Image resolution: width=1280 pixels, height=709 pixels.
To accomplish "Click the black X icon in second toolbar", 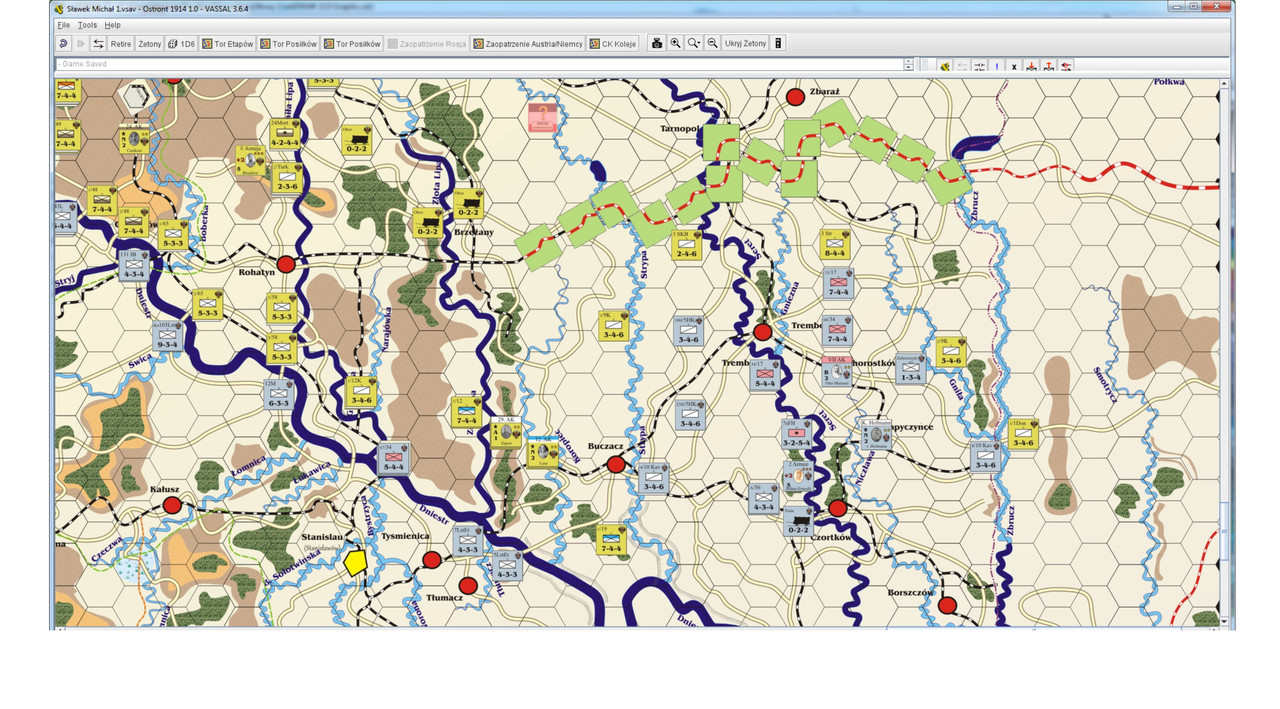I will click(1014, 66).
